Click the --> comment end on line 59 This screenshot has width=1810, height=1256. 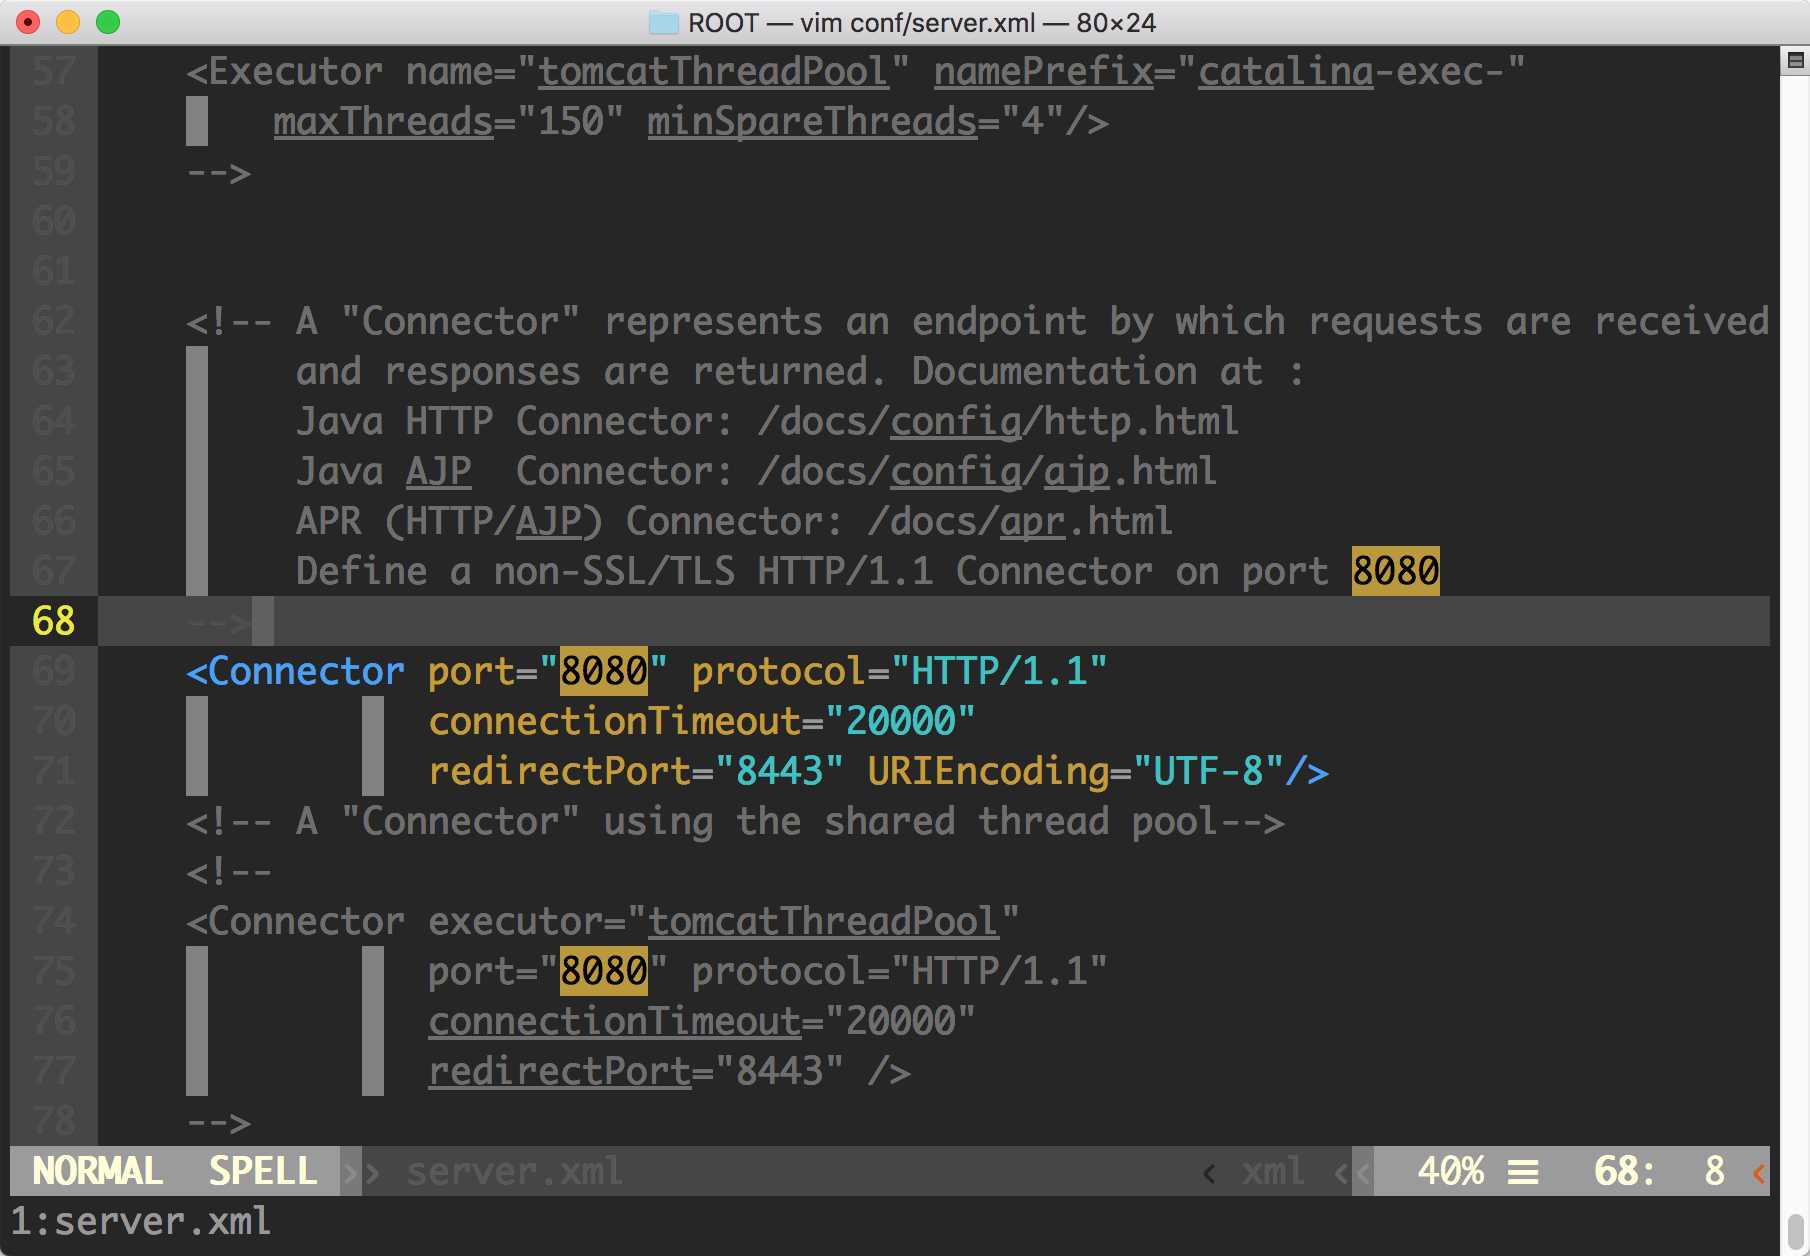(x=219, y=173)
